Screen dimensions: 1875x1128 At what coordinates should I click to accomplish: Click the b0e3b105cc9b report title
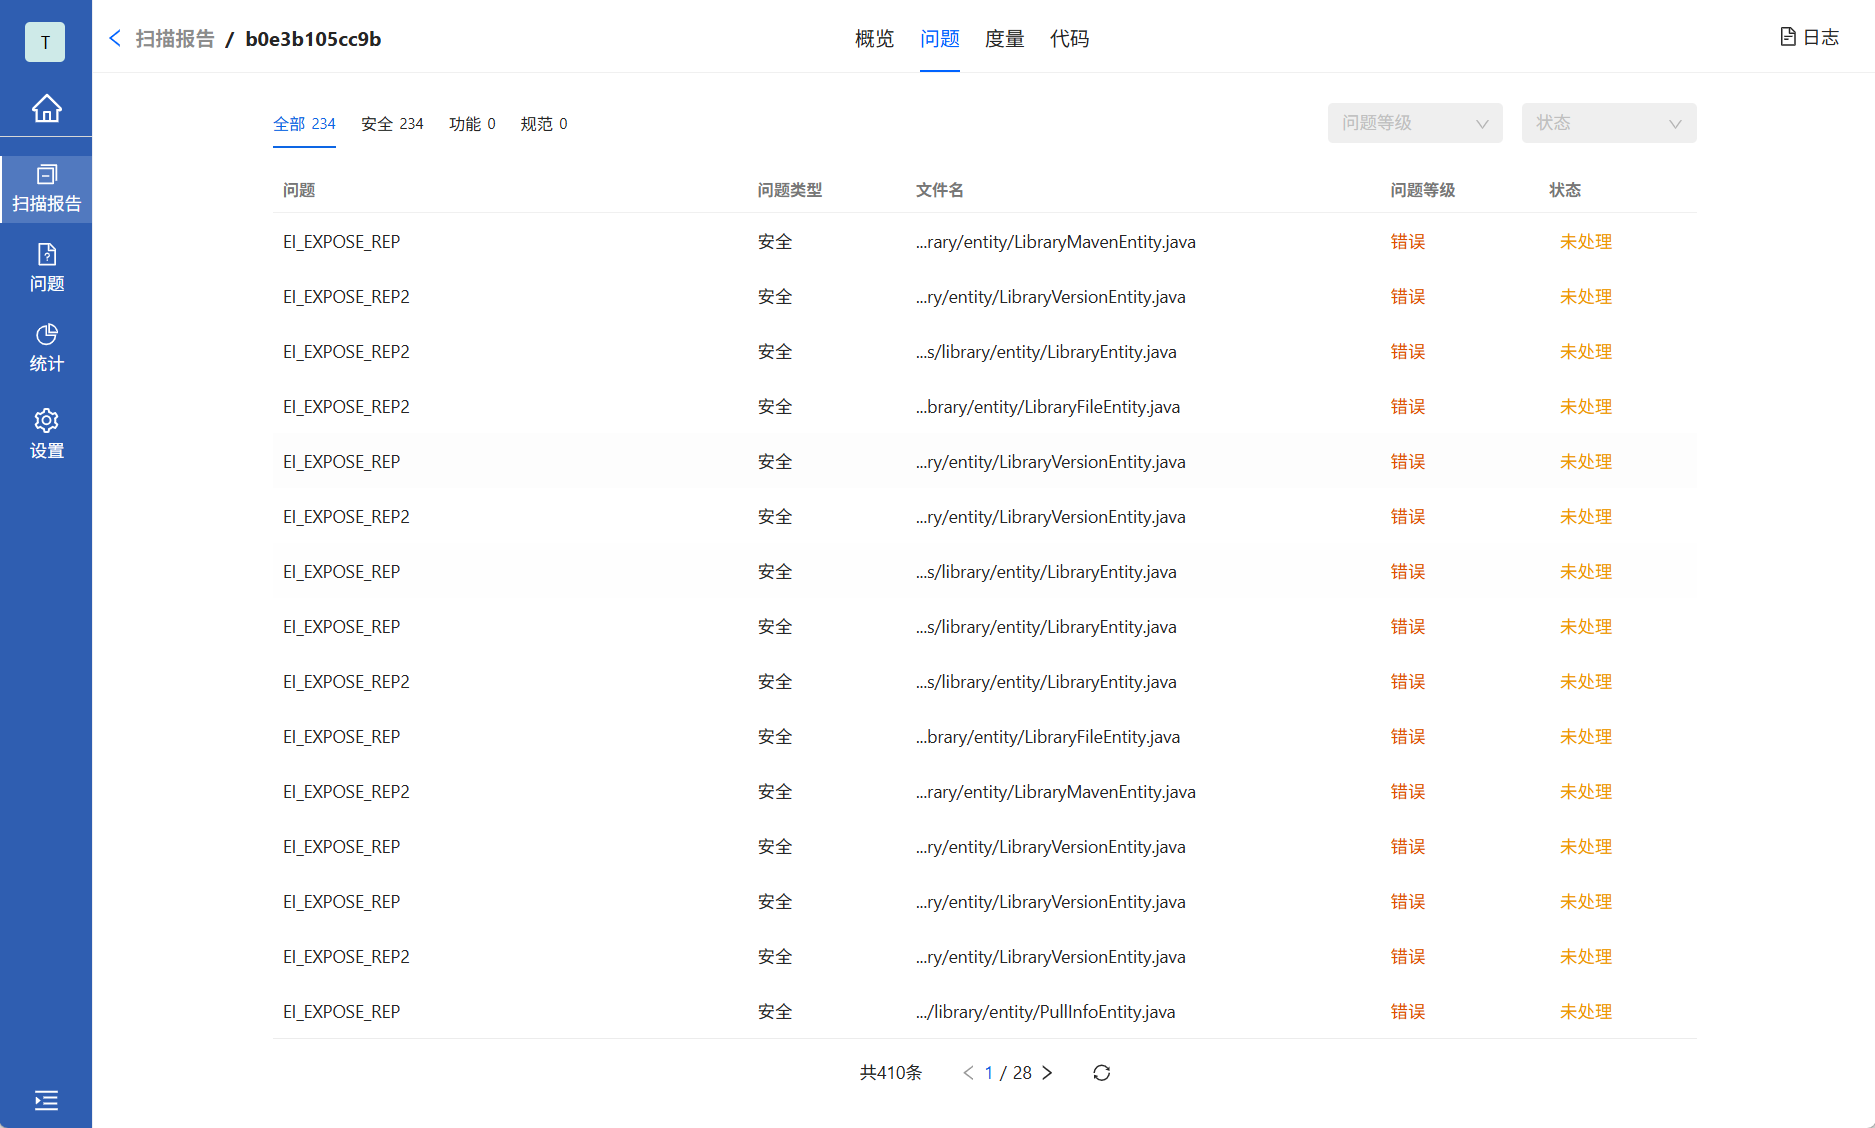click(313, 38)
